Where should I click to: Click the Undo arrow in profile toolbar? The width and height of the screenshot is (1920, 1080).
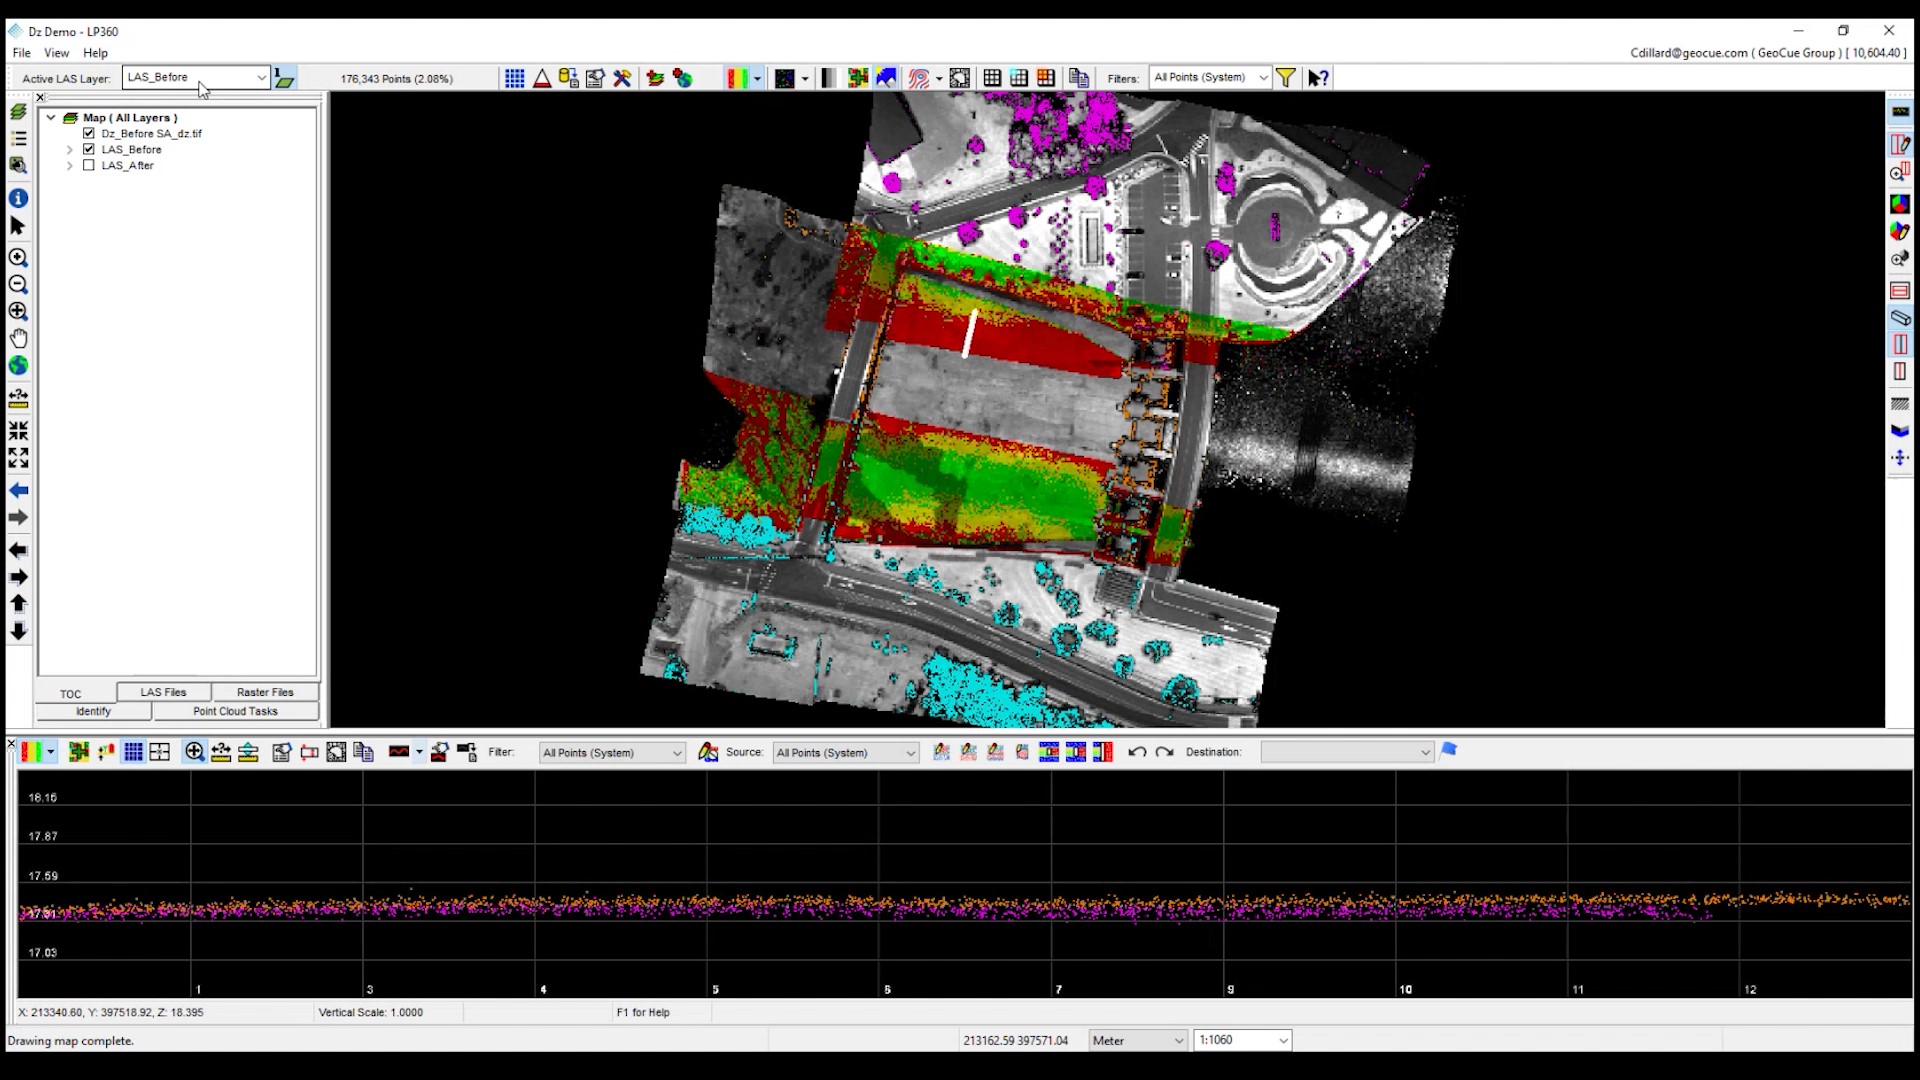[1137, 752]
